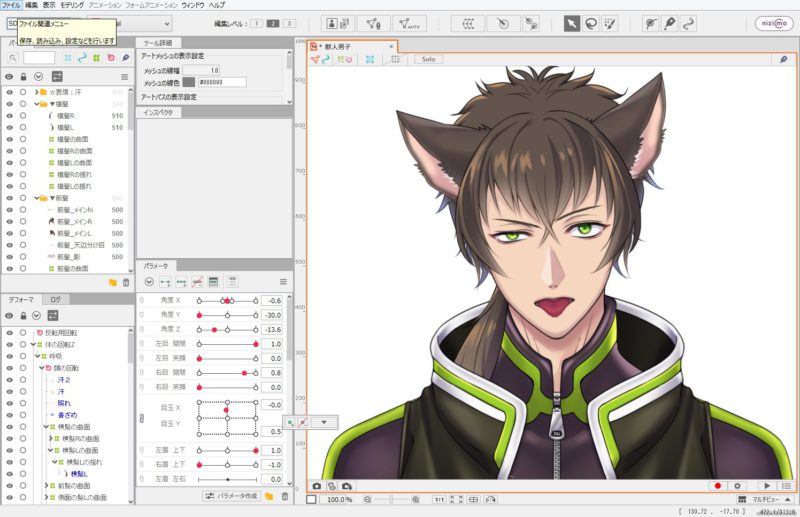This screenshot has height=517, width=800.
Task: Select edit level 1
Action: (257, 23)
